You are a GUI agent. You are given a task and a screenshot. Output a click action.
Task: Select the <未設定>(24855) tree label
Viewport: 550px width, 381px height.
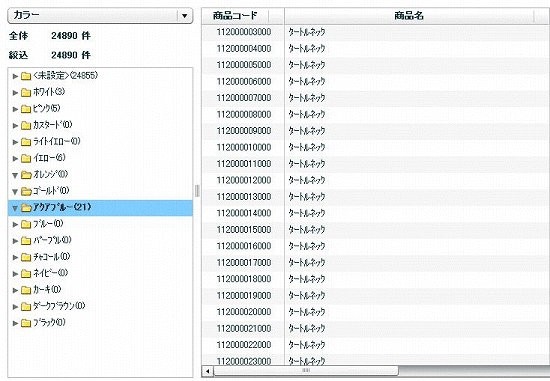(x=65, y=75)
